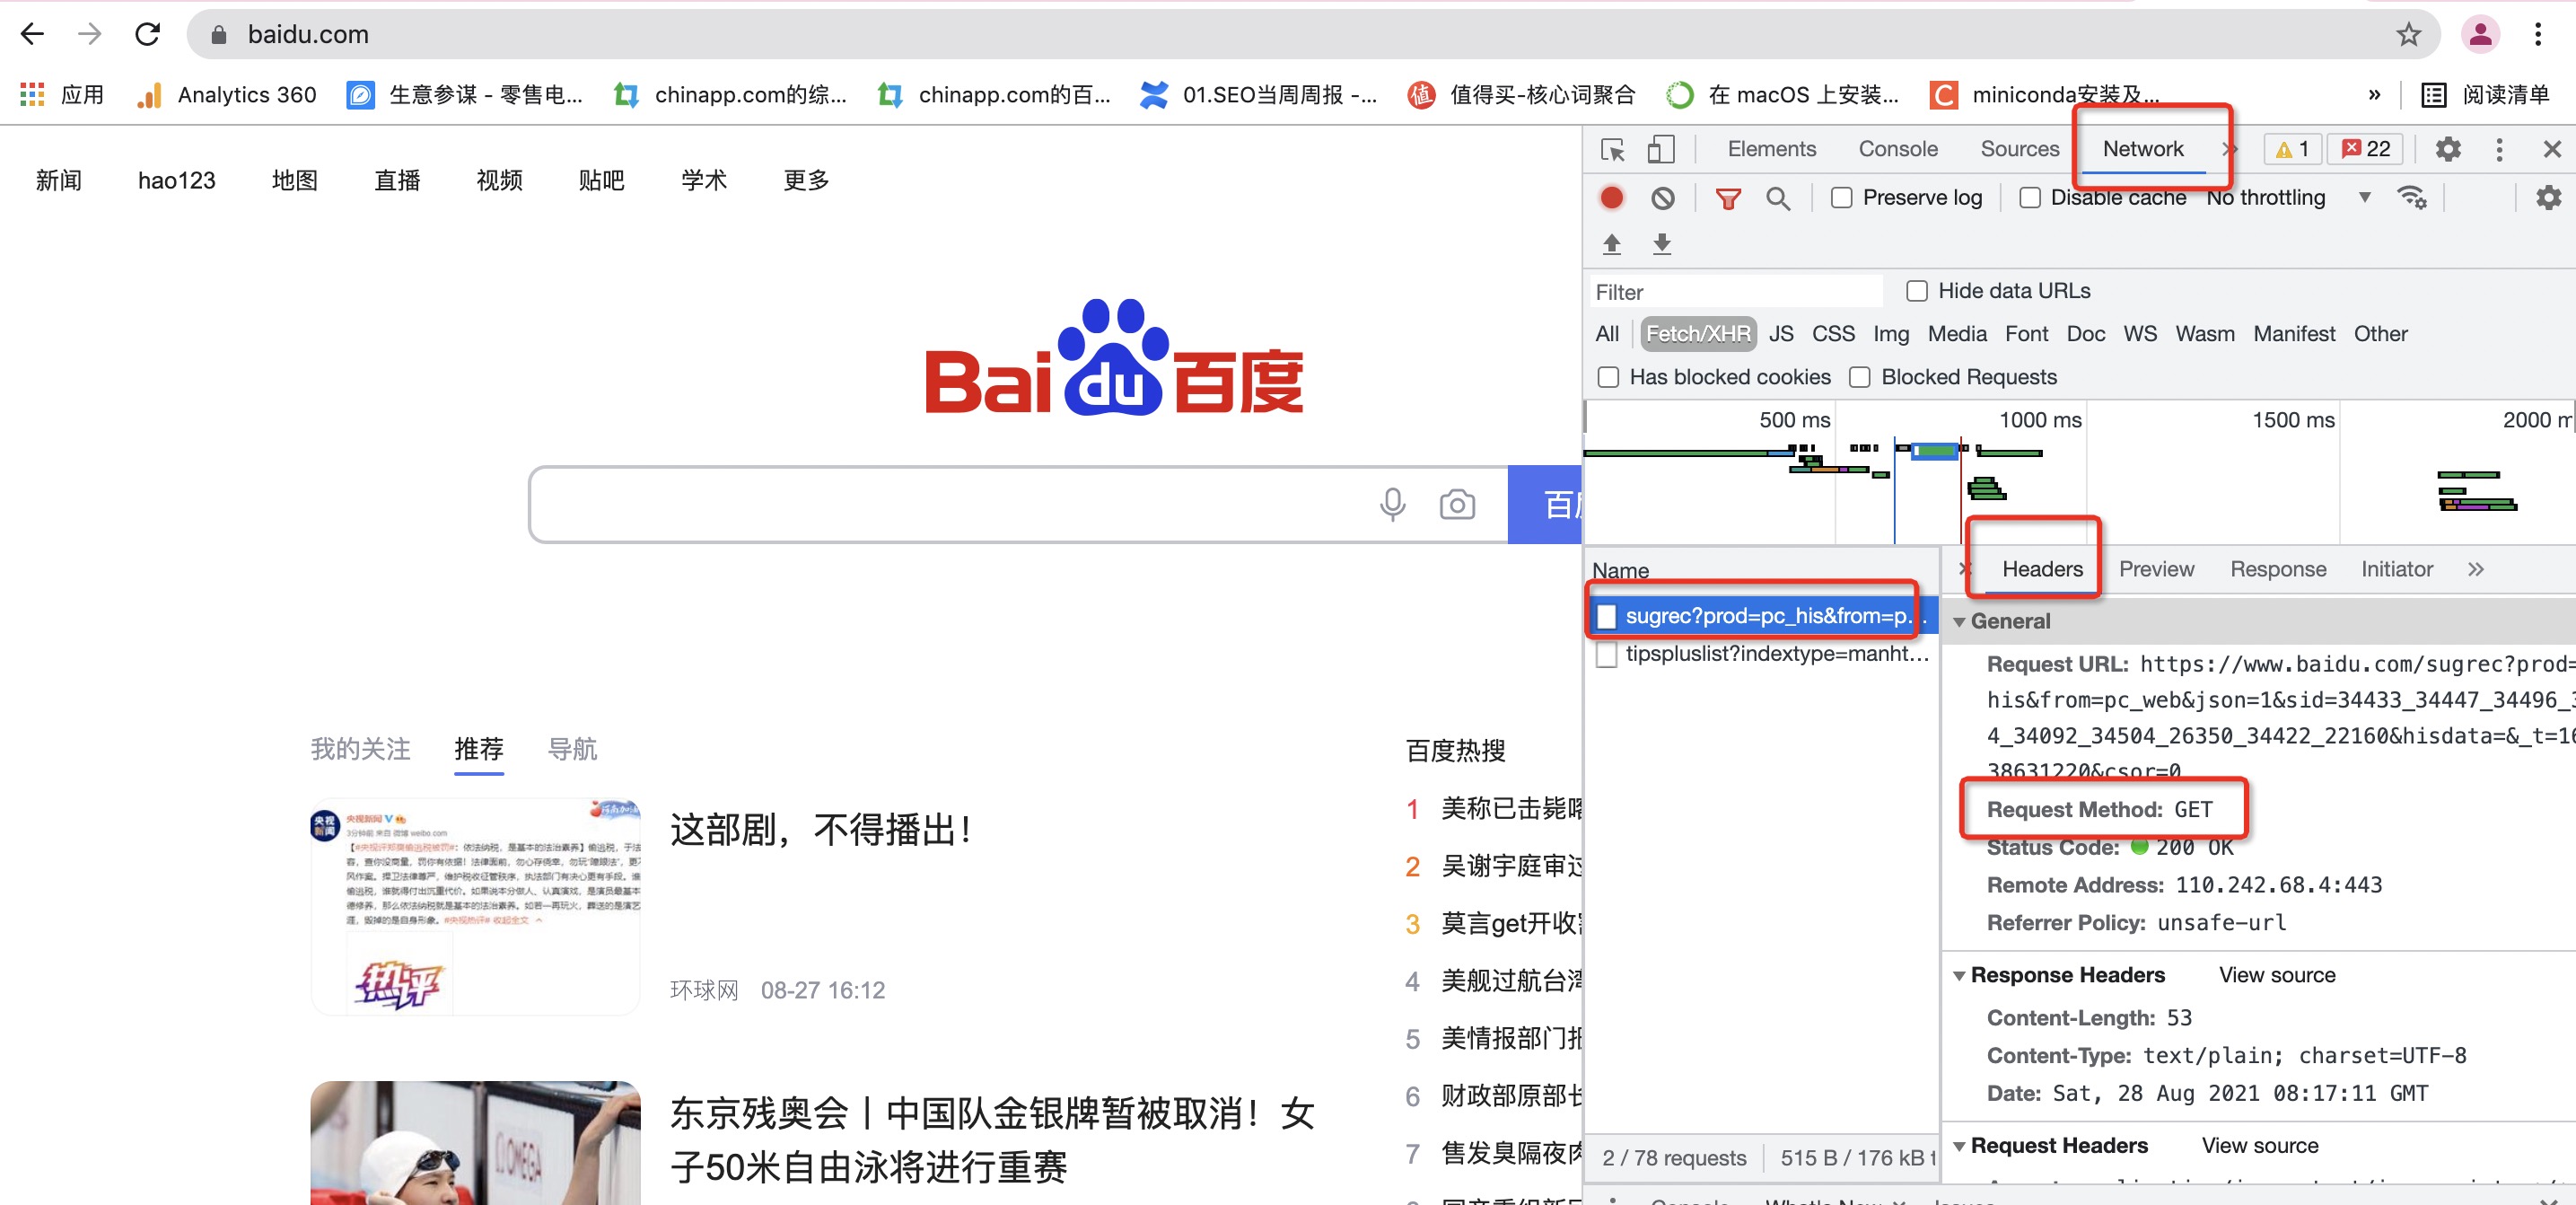Expand the hidden bookmarks via the chevron
Viewport: 2576px width, 1205px height.
pyautogui.click(x=2374, y=94)
